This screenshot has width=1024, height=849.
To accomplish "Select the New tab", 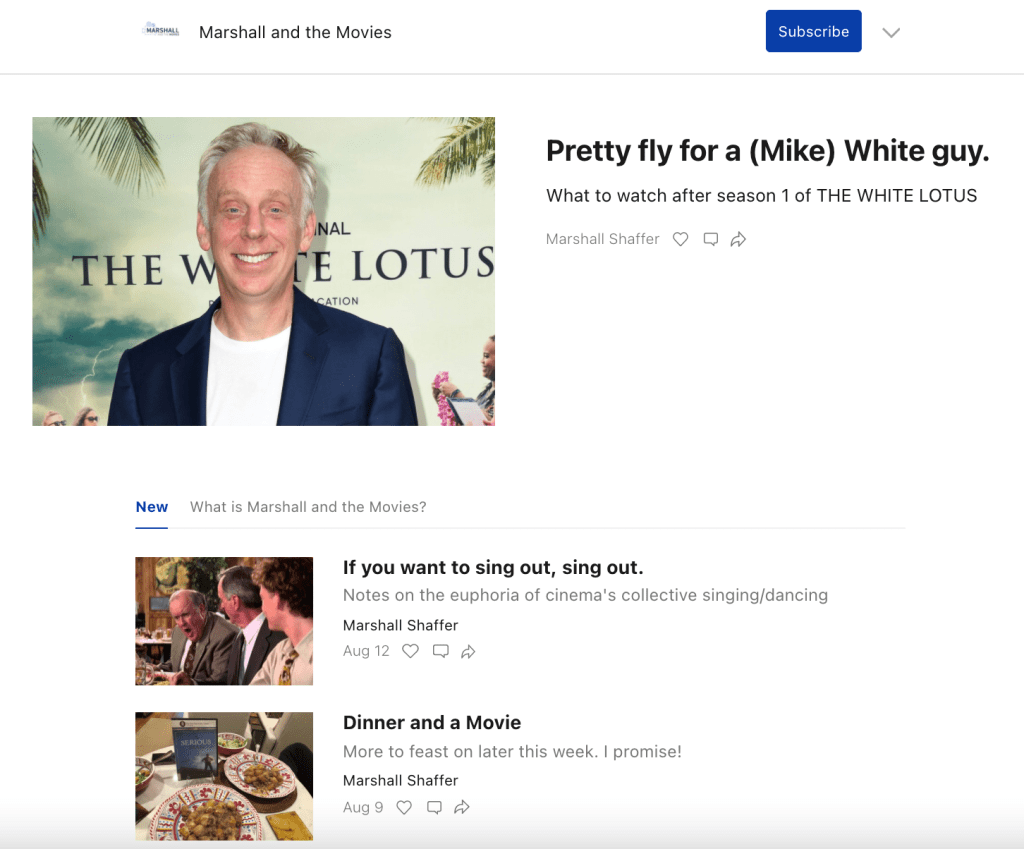I will pos(152,507).
